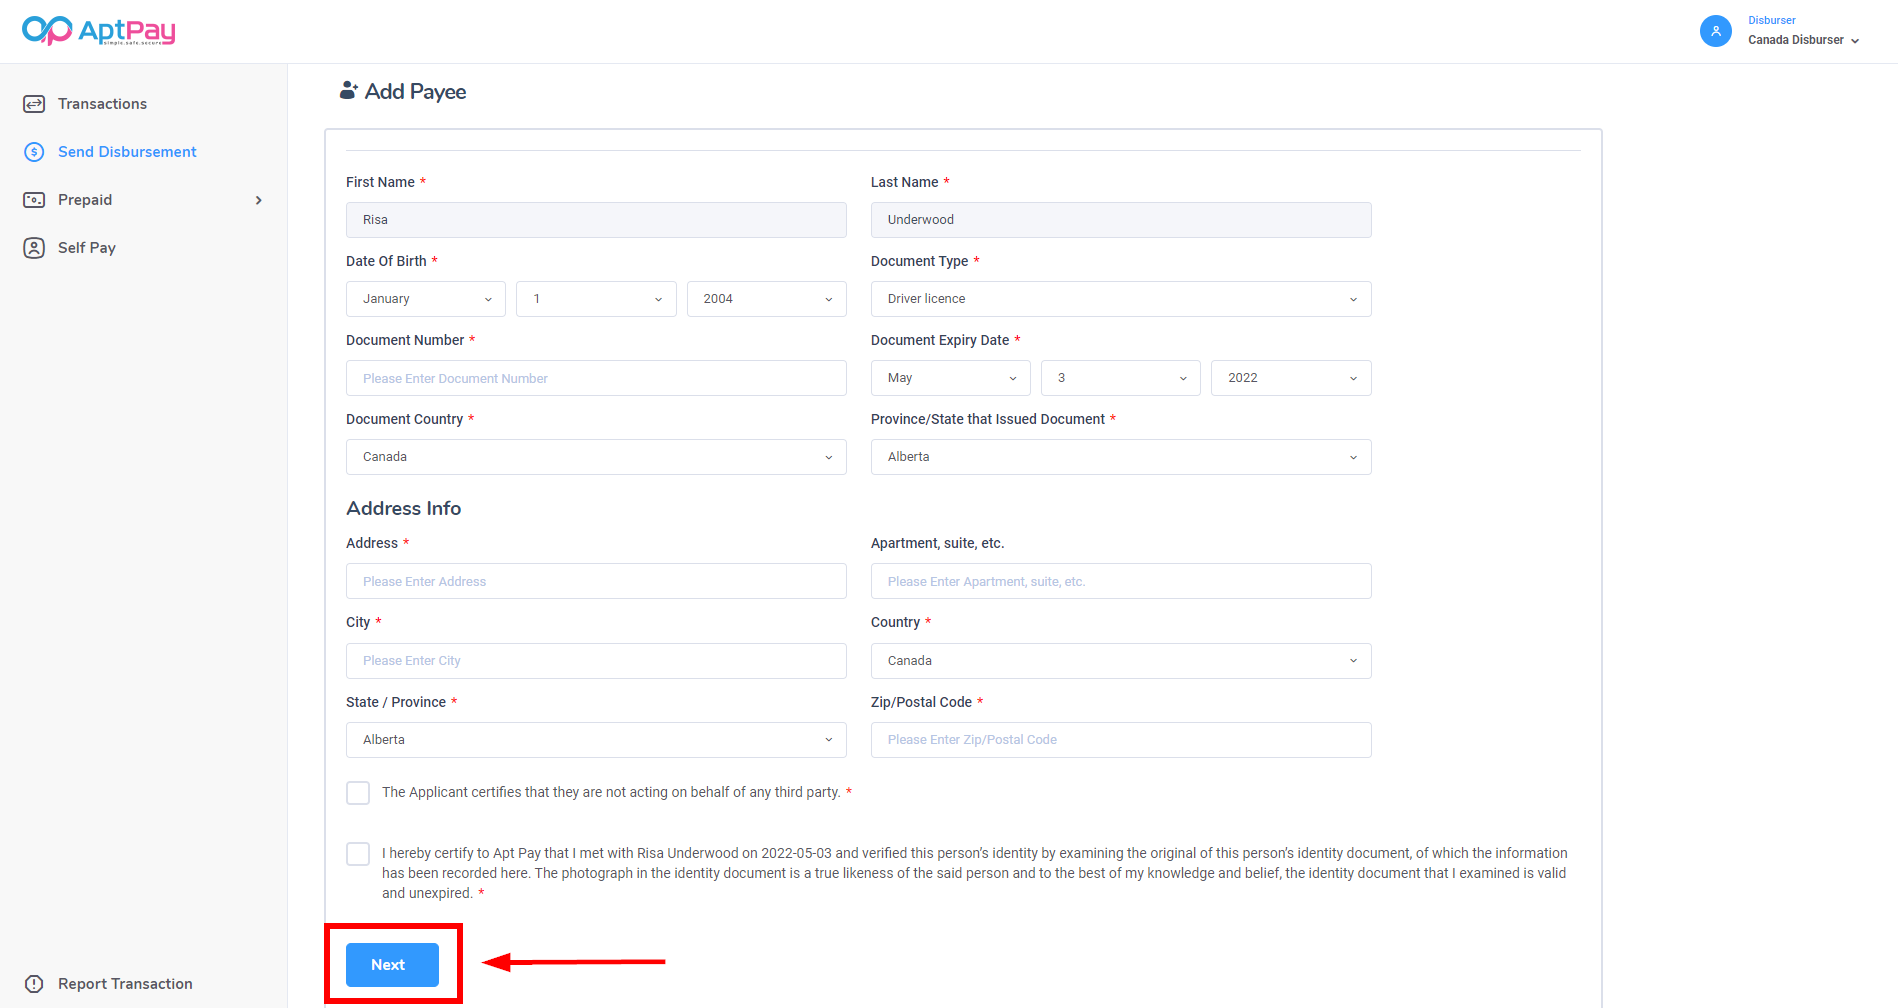
Task: Click the user avatar icon
Action: click(x=1715, y=31)
